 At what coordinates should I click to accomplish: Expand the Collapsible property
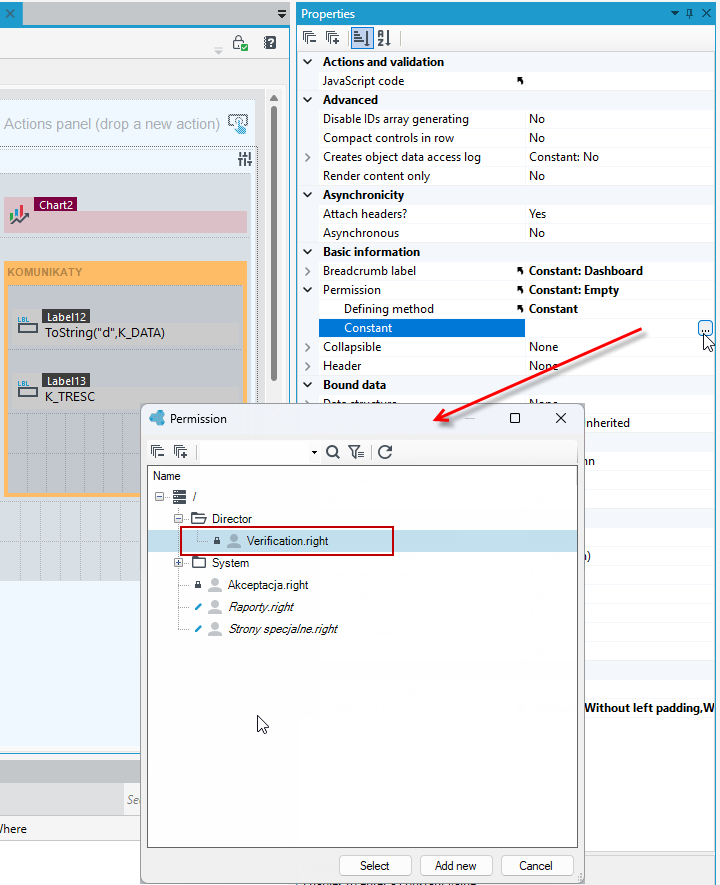[308, 347]
